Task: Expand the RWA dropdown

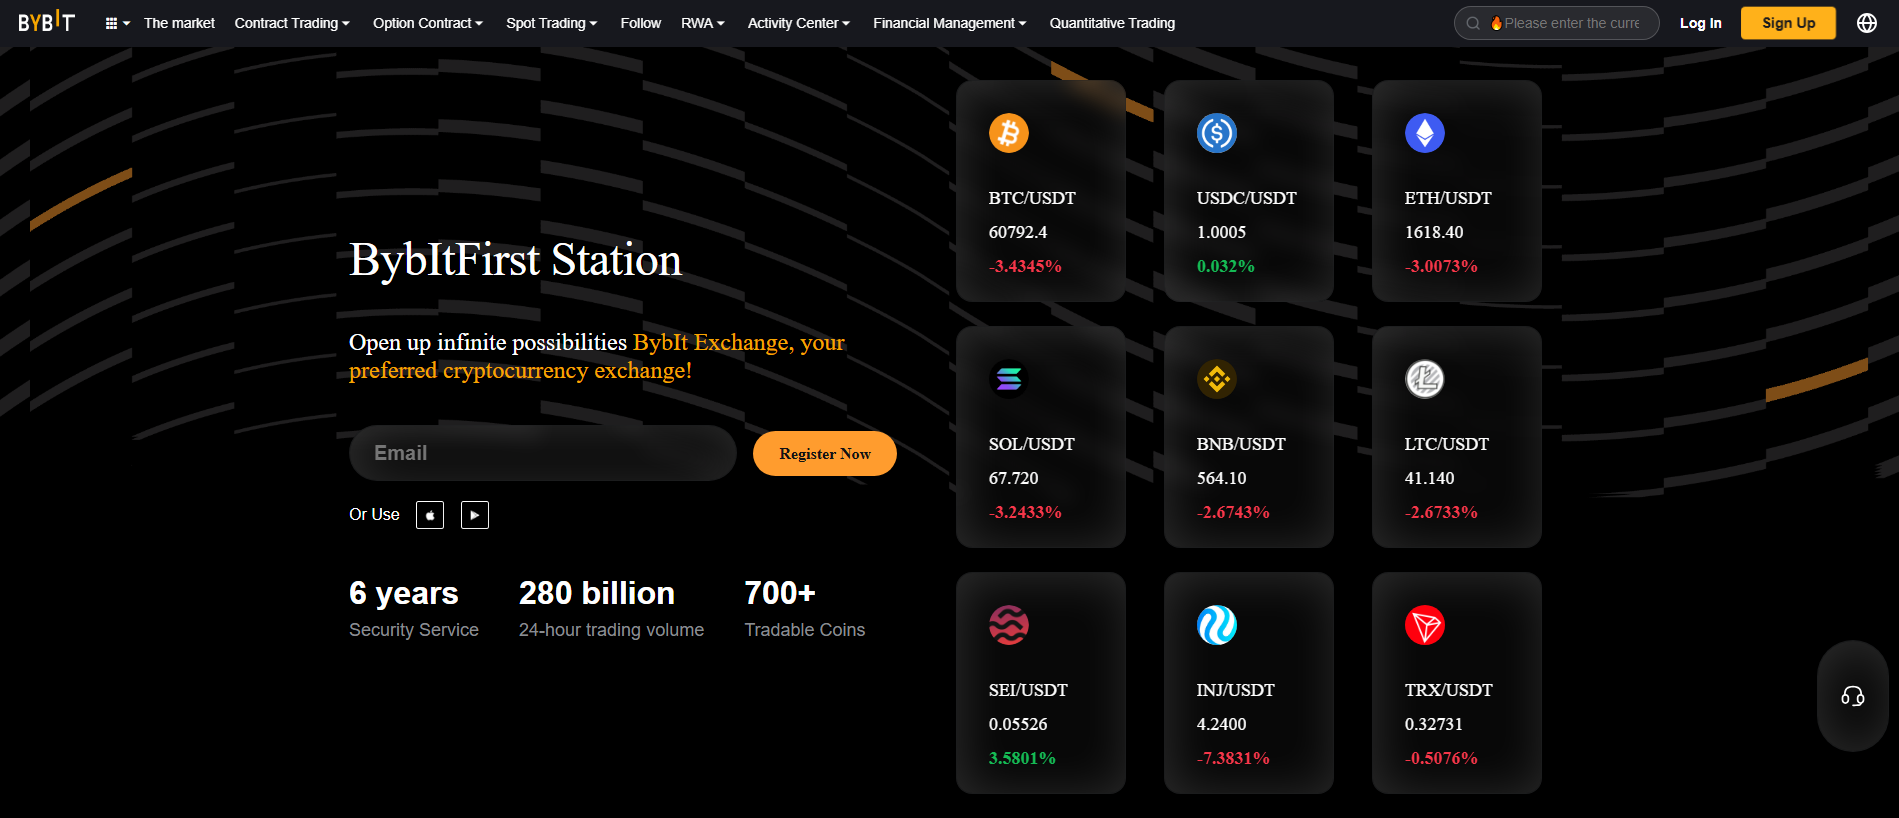Action: [703, 23]
